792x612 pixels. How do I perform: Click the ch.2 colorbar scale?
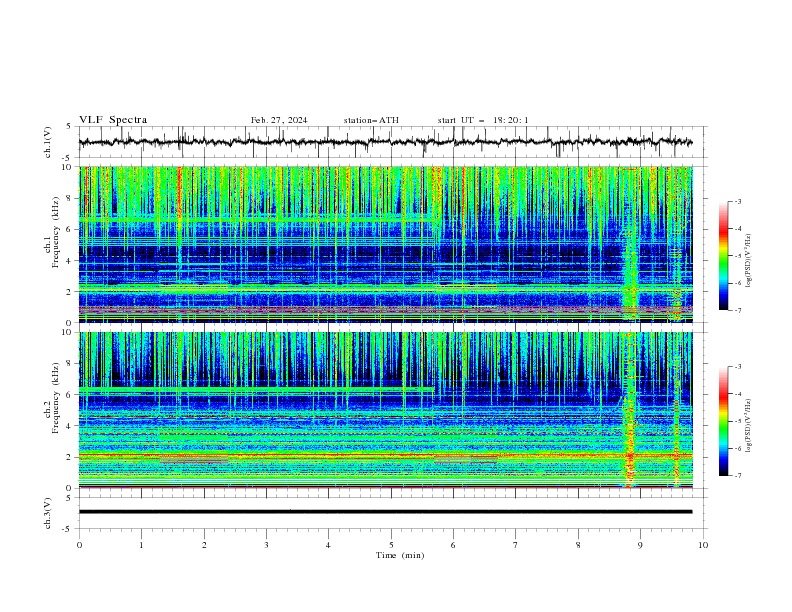pos(723,421)
